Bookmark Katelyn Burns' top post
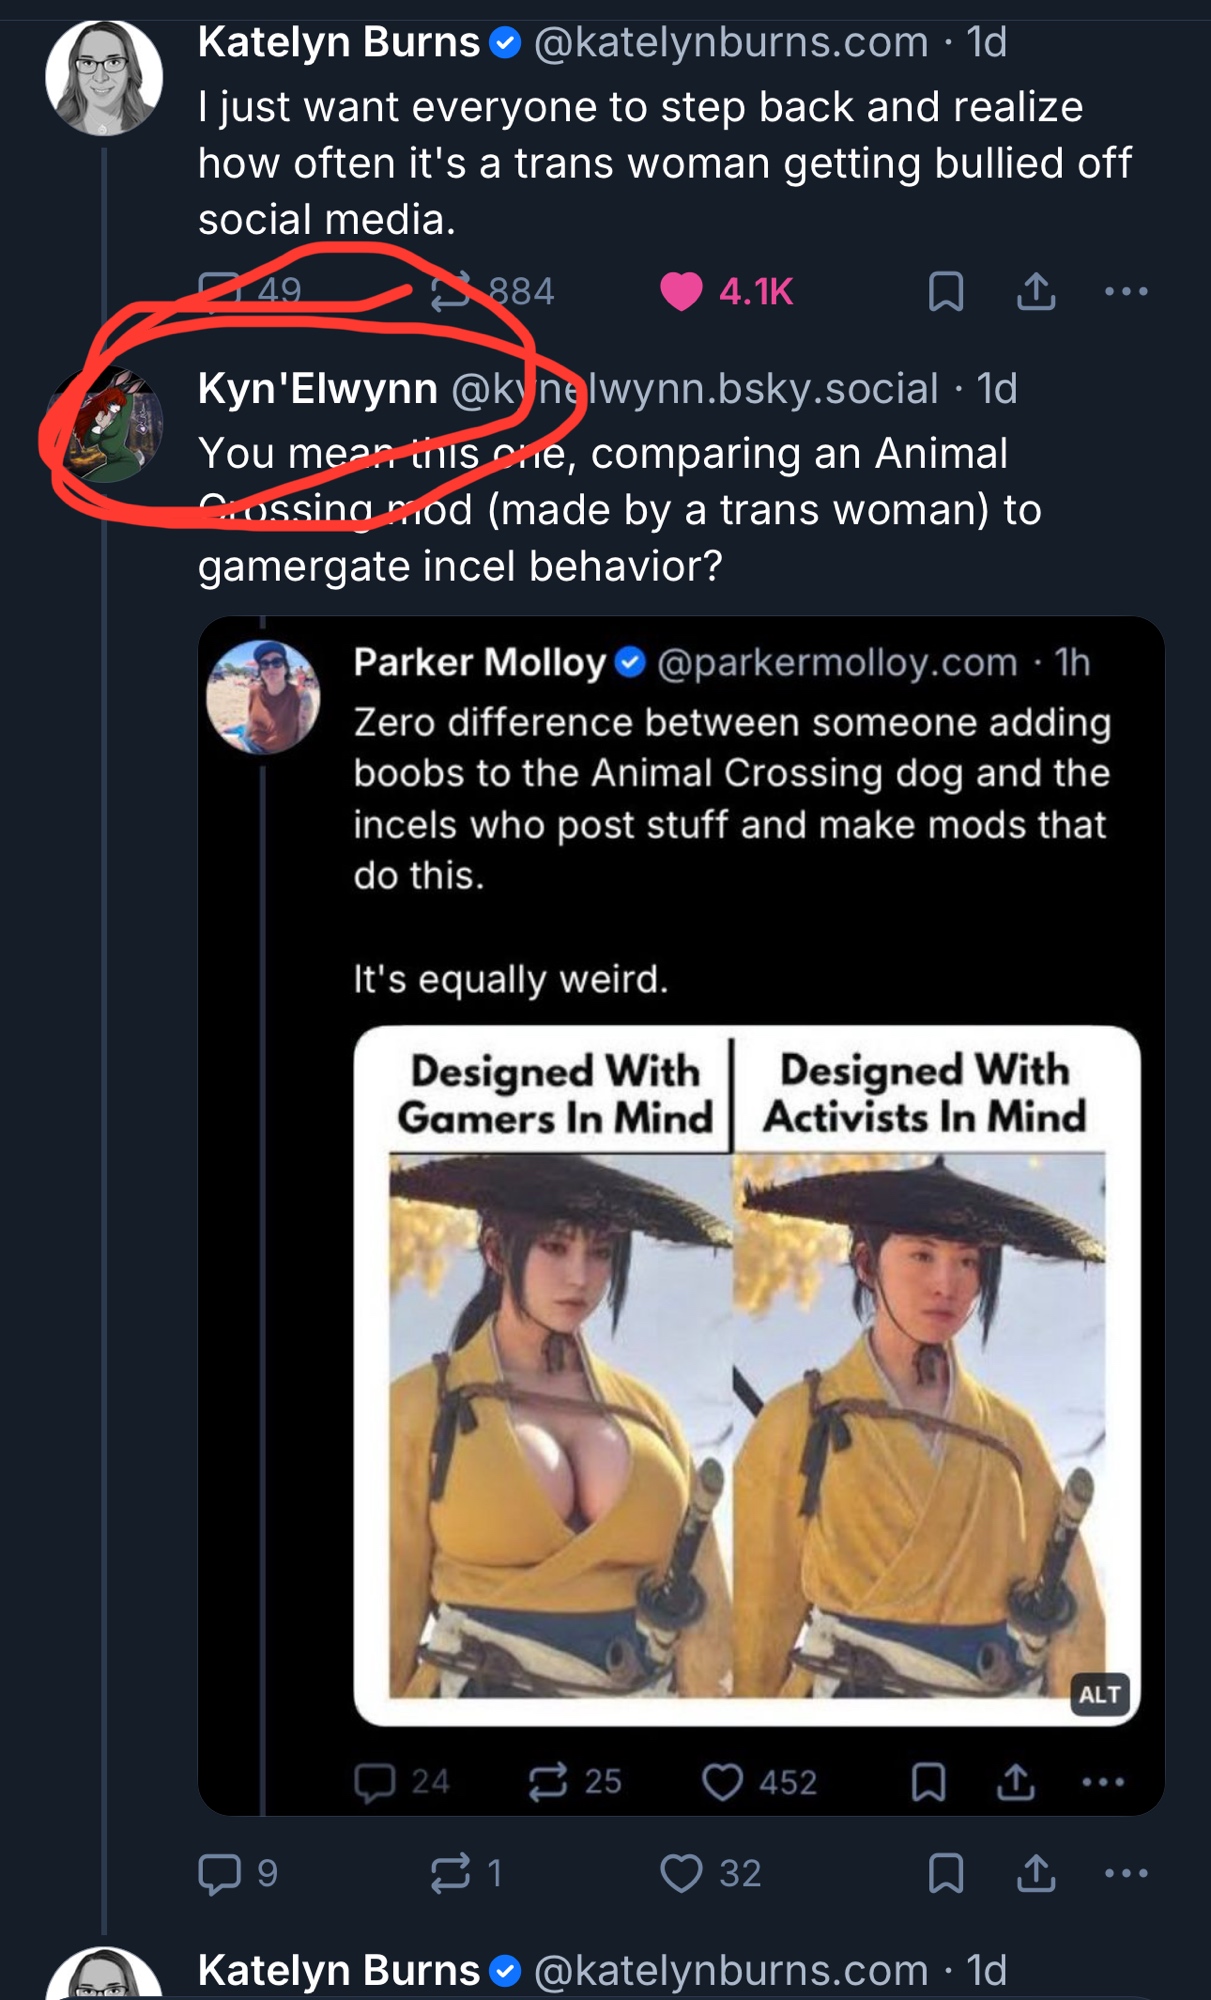 pyautogui.click(x=945, y=292)
